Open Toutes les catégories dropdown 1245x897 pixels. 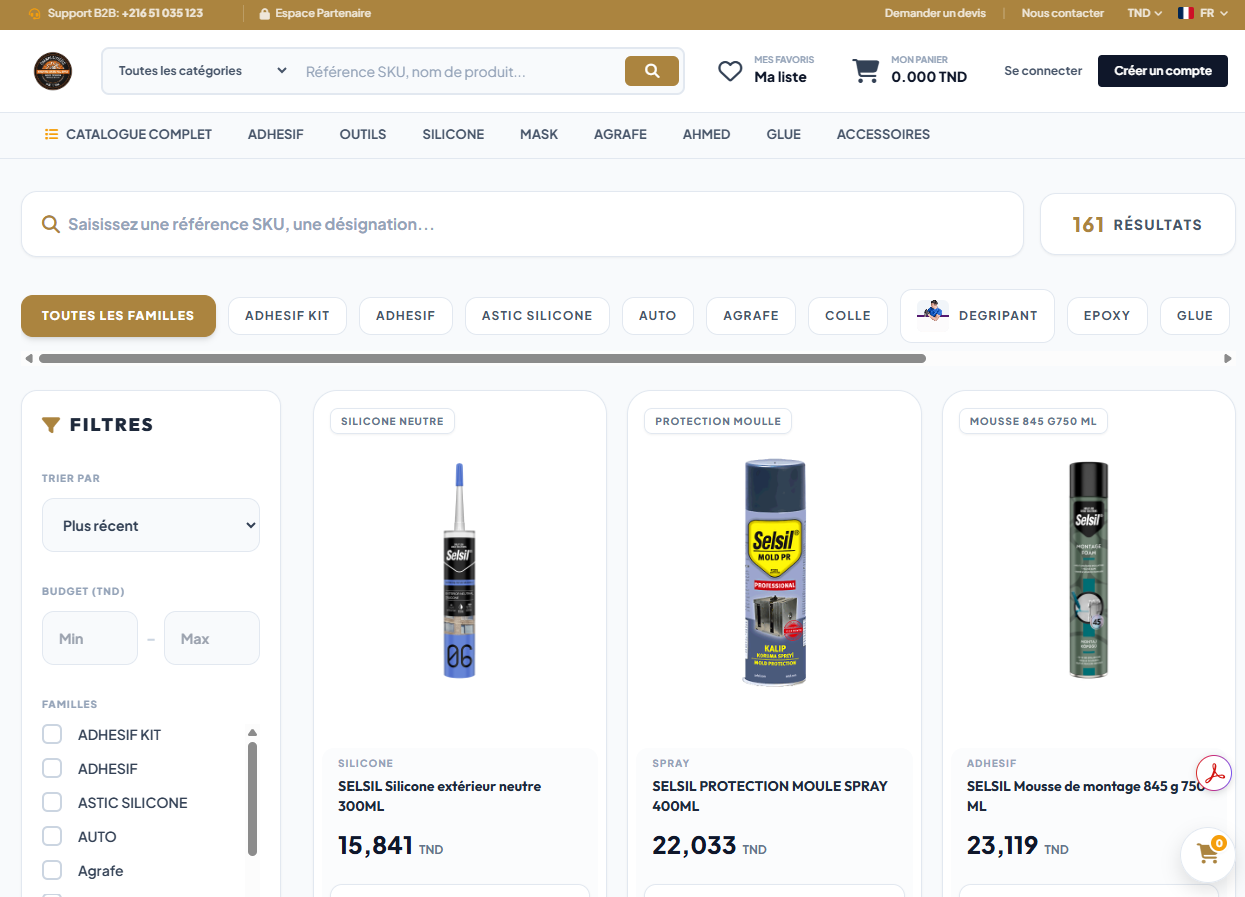[203, 71]
